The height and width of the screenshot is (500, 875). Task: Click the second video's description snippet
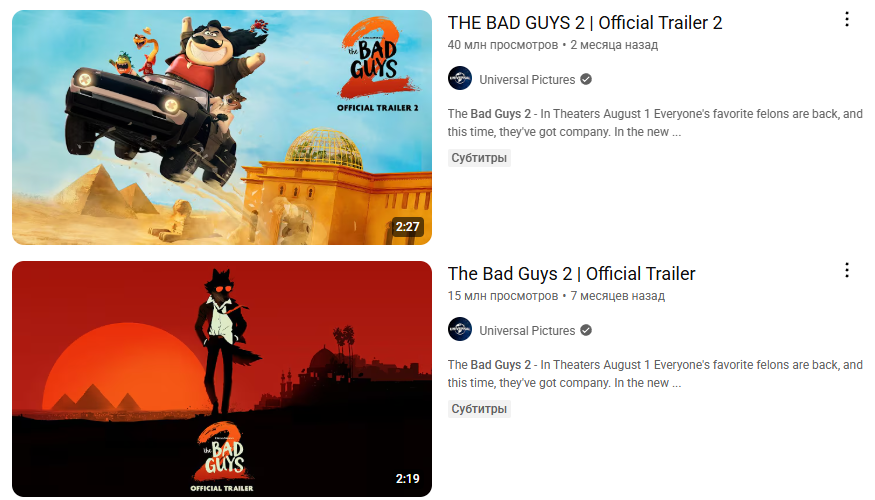(655, 374)
